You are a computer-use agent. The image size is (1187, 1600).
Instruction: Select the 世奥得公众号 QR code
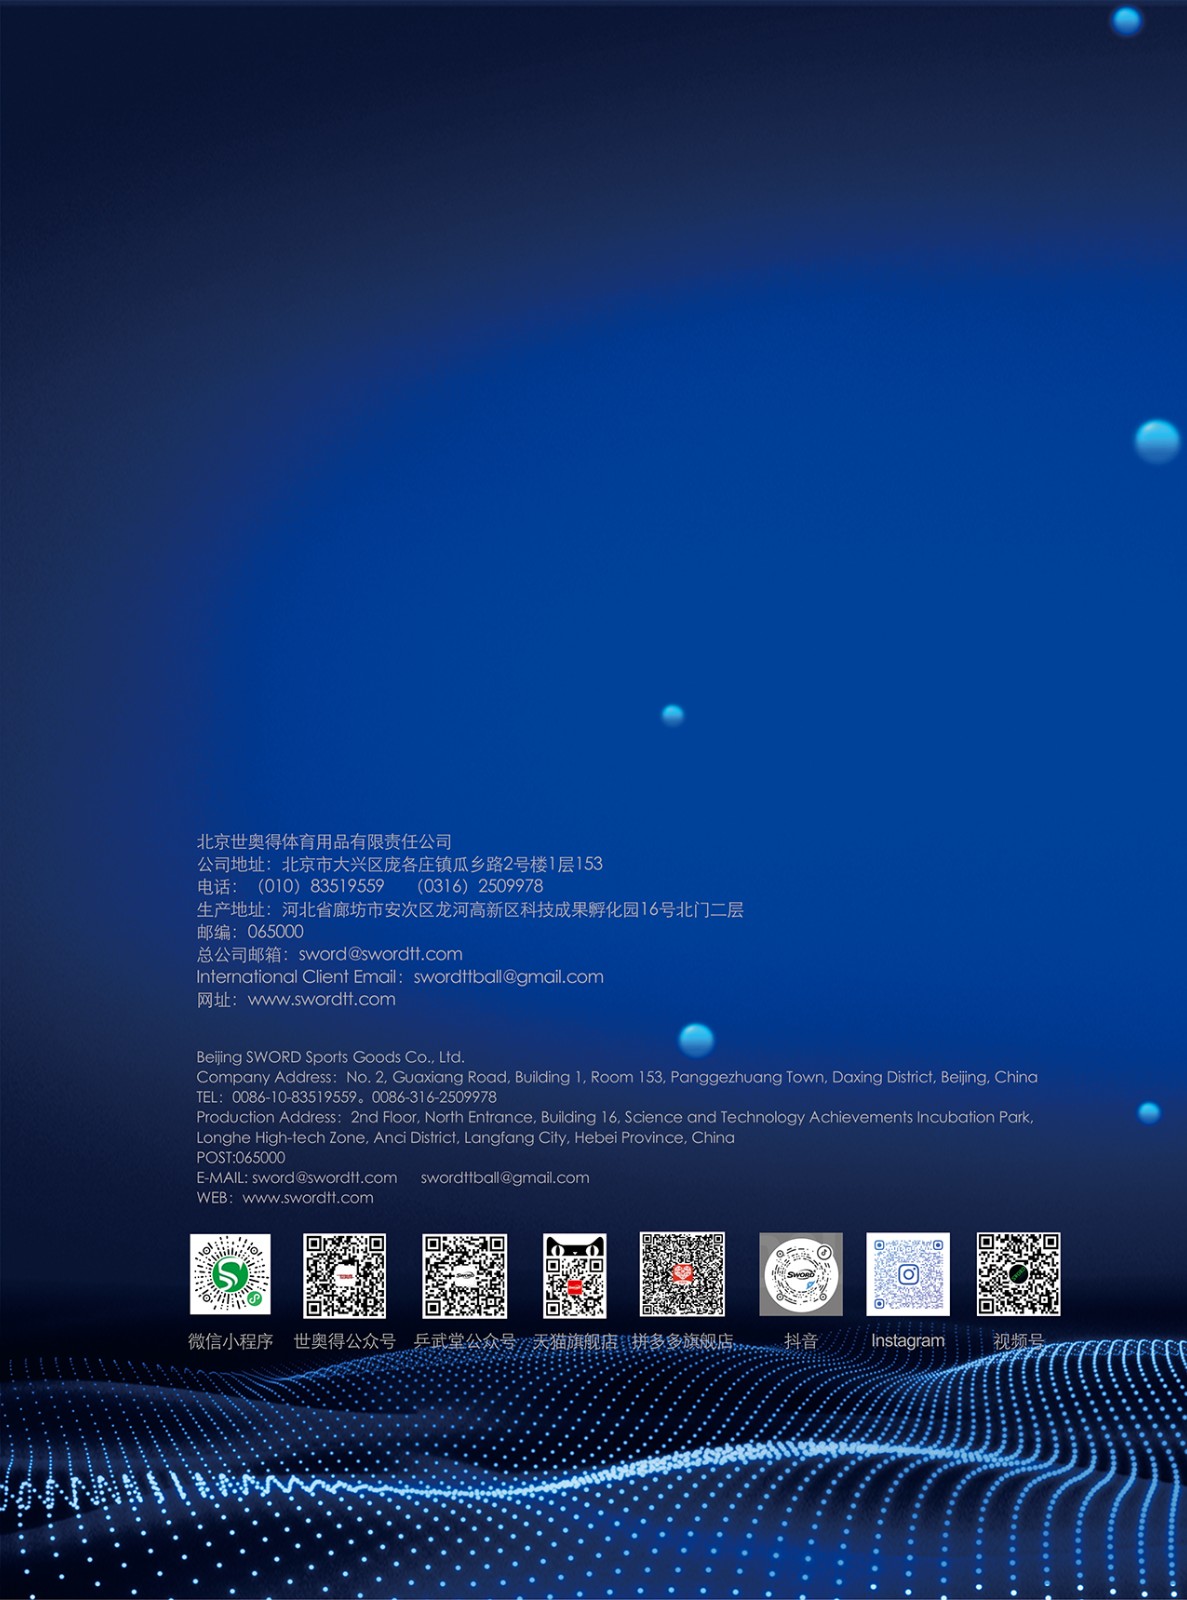[344, 1275]
